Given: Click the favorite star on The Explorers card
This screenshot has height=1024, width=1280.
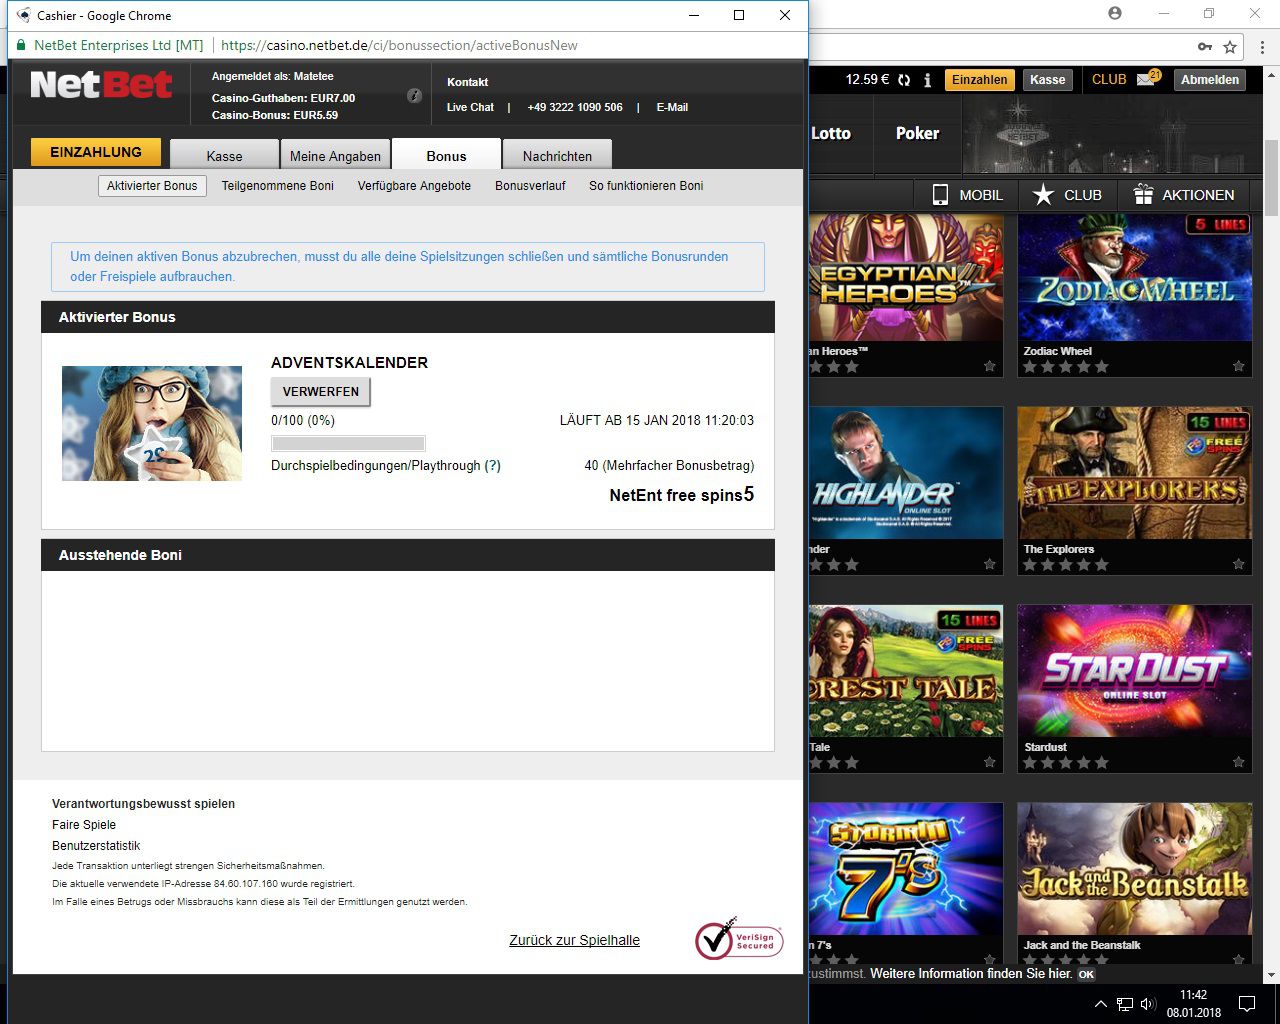Looking at the screenshot, I should 1238,564.
